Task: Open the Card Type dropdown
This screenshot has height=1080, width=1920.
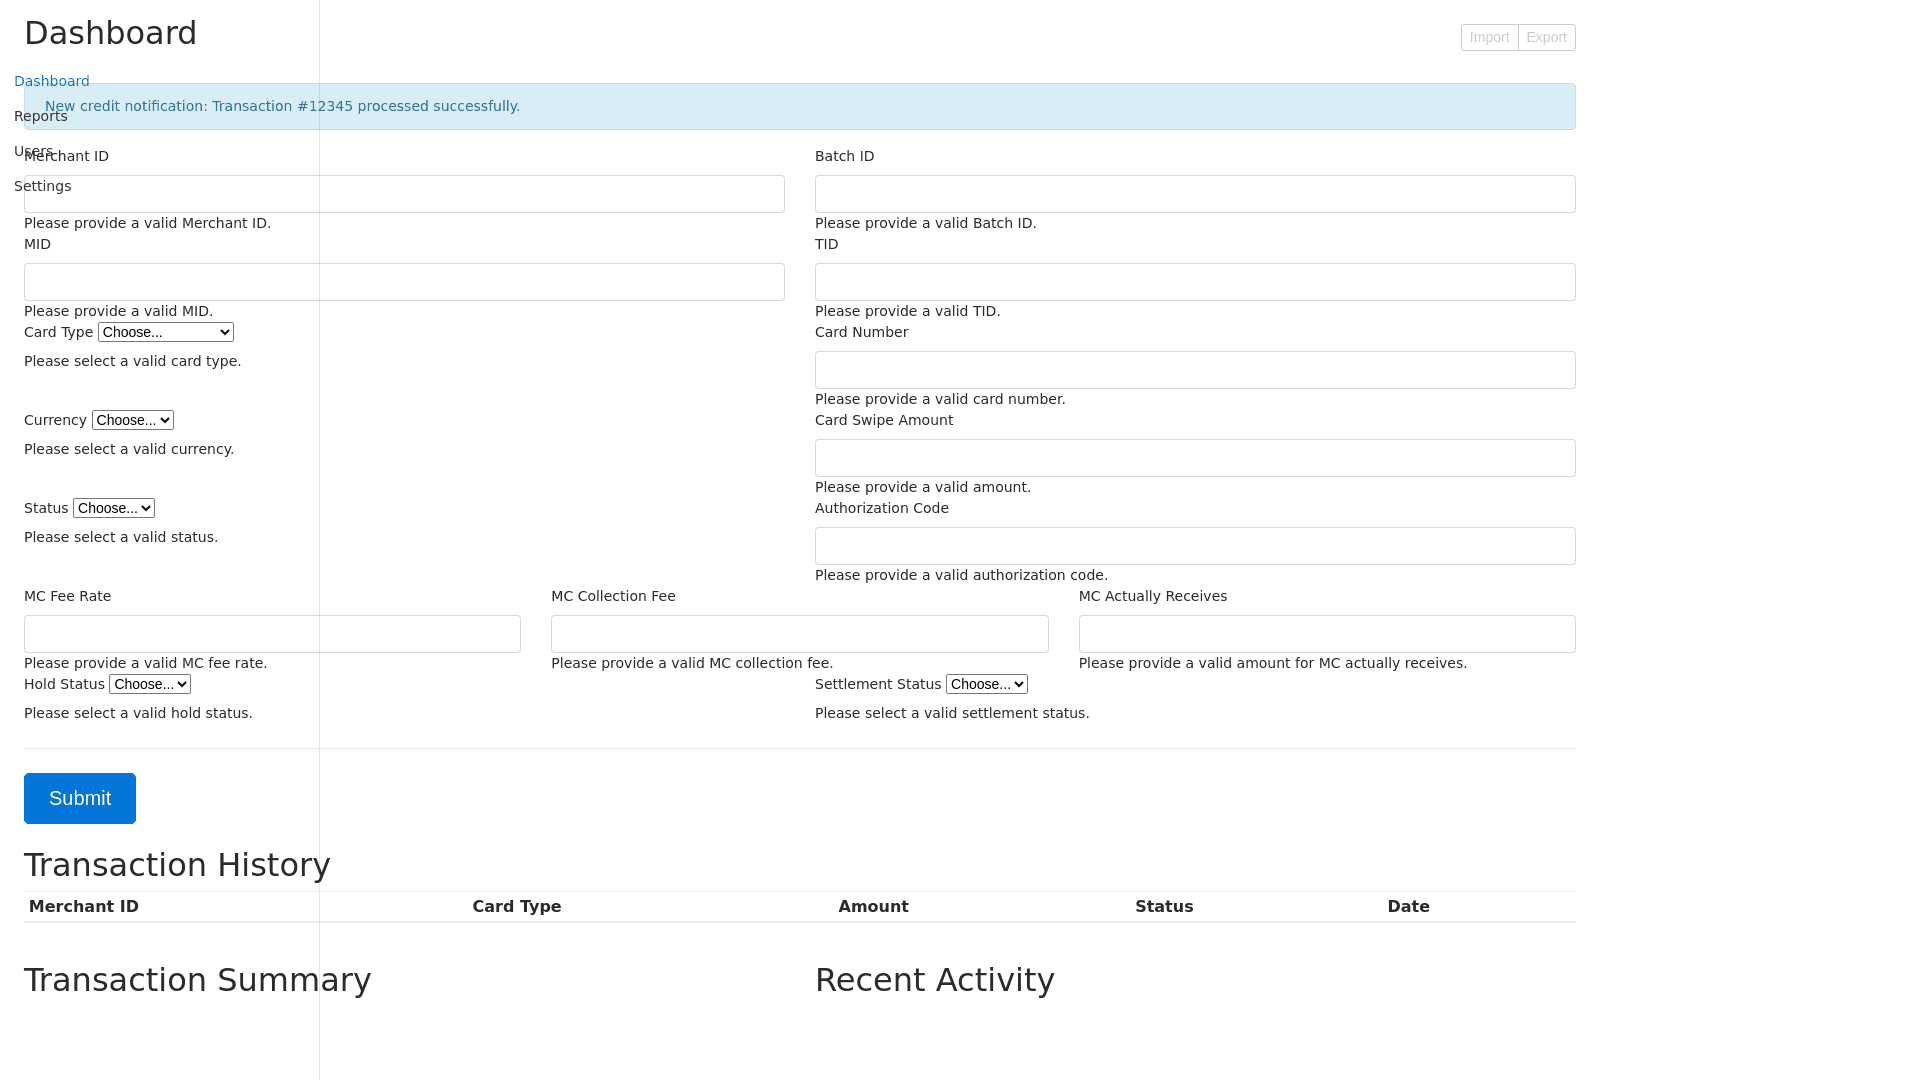Action: pyautogui.click(x=166, y=332)
